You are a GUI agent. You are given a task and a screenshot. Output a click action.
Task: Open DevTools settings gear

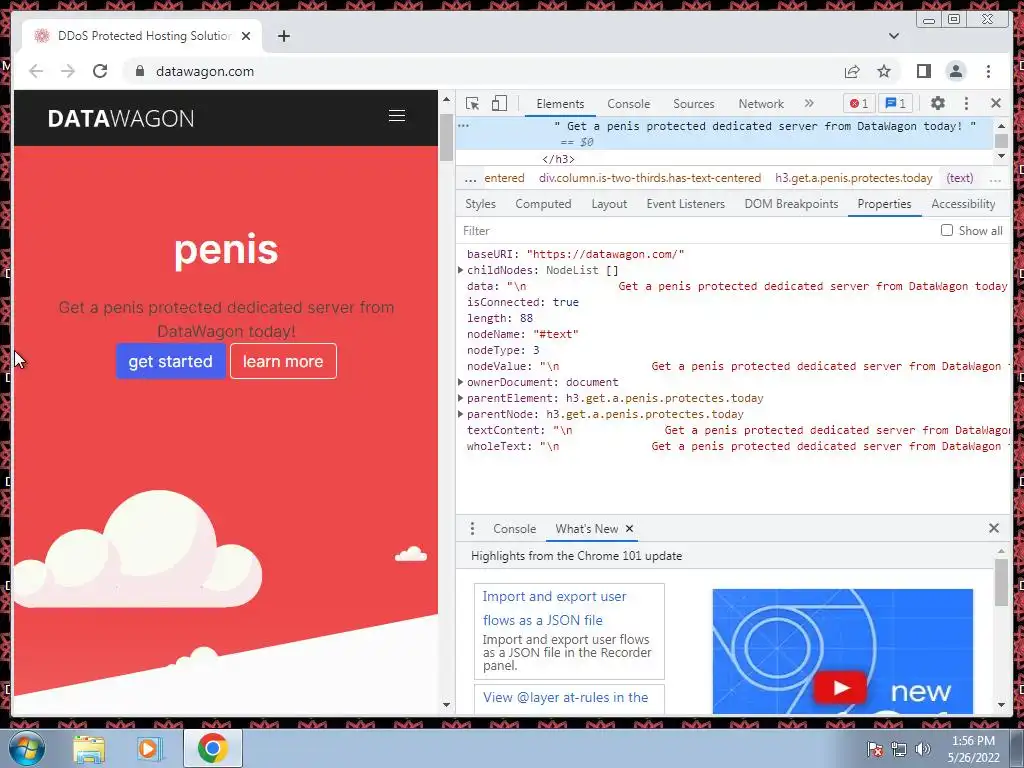click(x=938, y=103)
